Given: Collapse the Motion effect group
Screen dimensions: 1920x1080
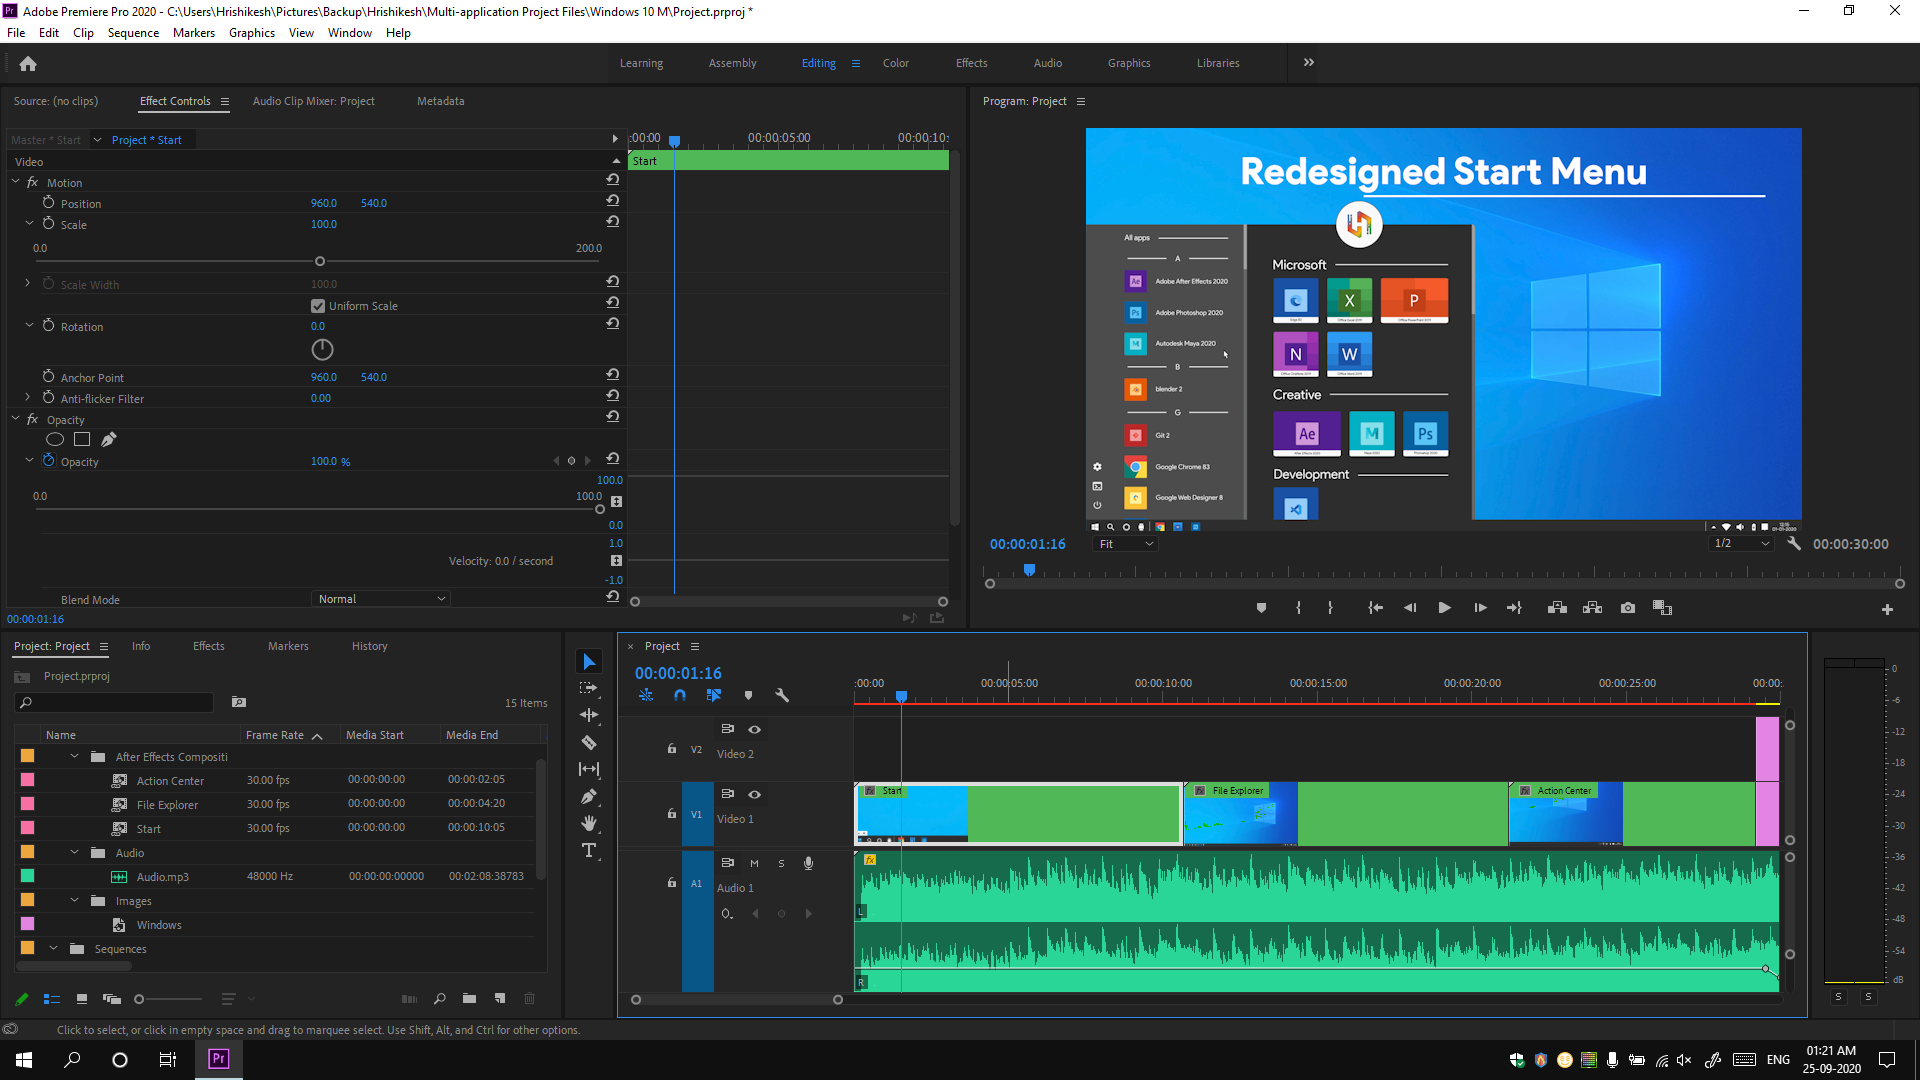Looking at the screenshot, I should click(16, 182).
